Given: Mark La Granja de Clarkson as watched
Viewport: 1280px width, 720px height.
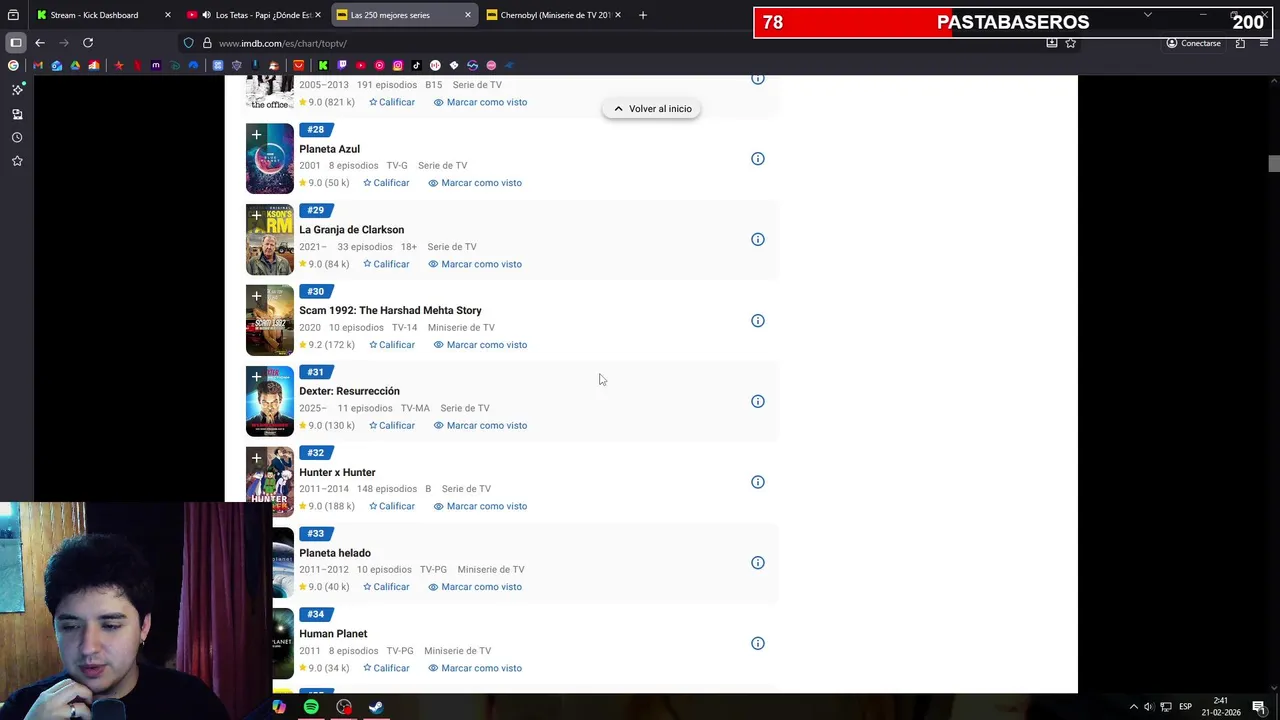Looking at the screenshot, I should [475, 264].
